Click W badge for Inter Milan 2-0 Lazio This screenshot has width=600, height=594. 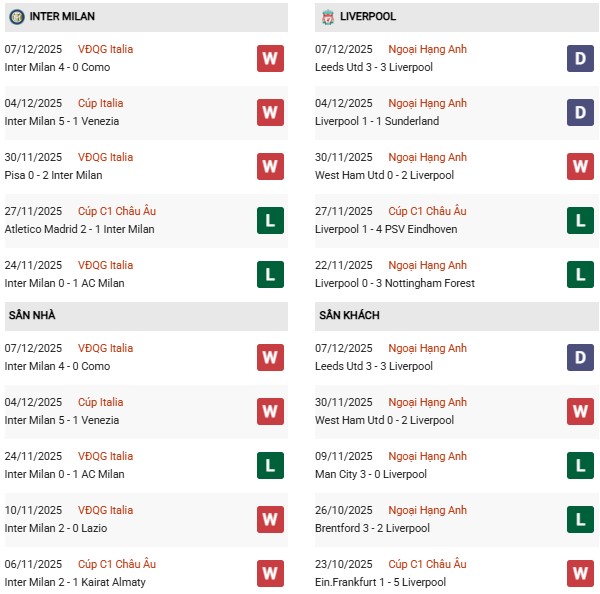(x=270, y=519)
